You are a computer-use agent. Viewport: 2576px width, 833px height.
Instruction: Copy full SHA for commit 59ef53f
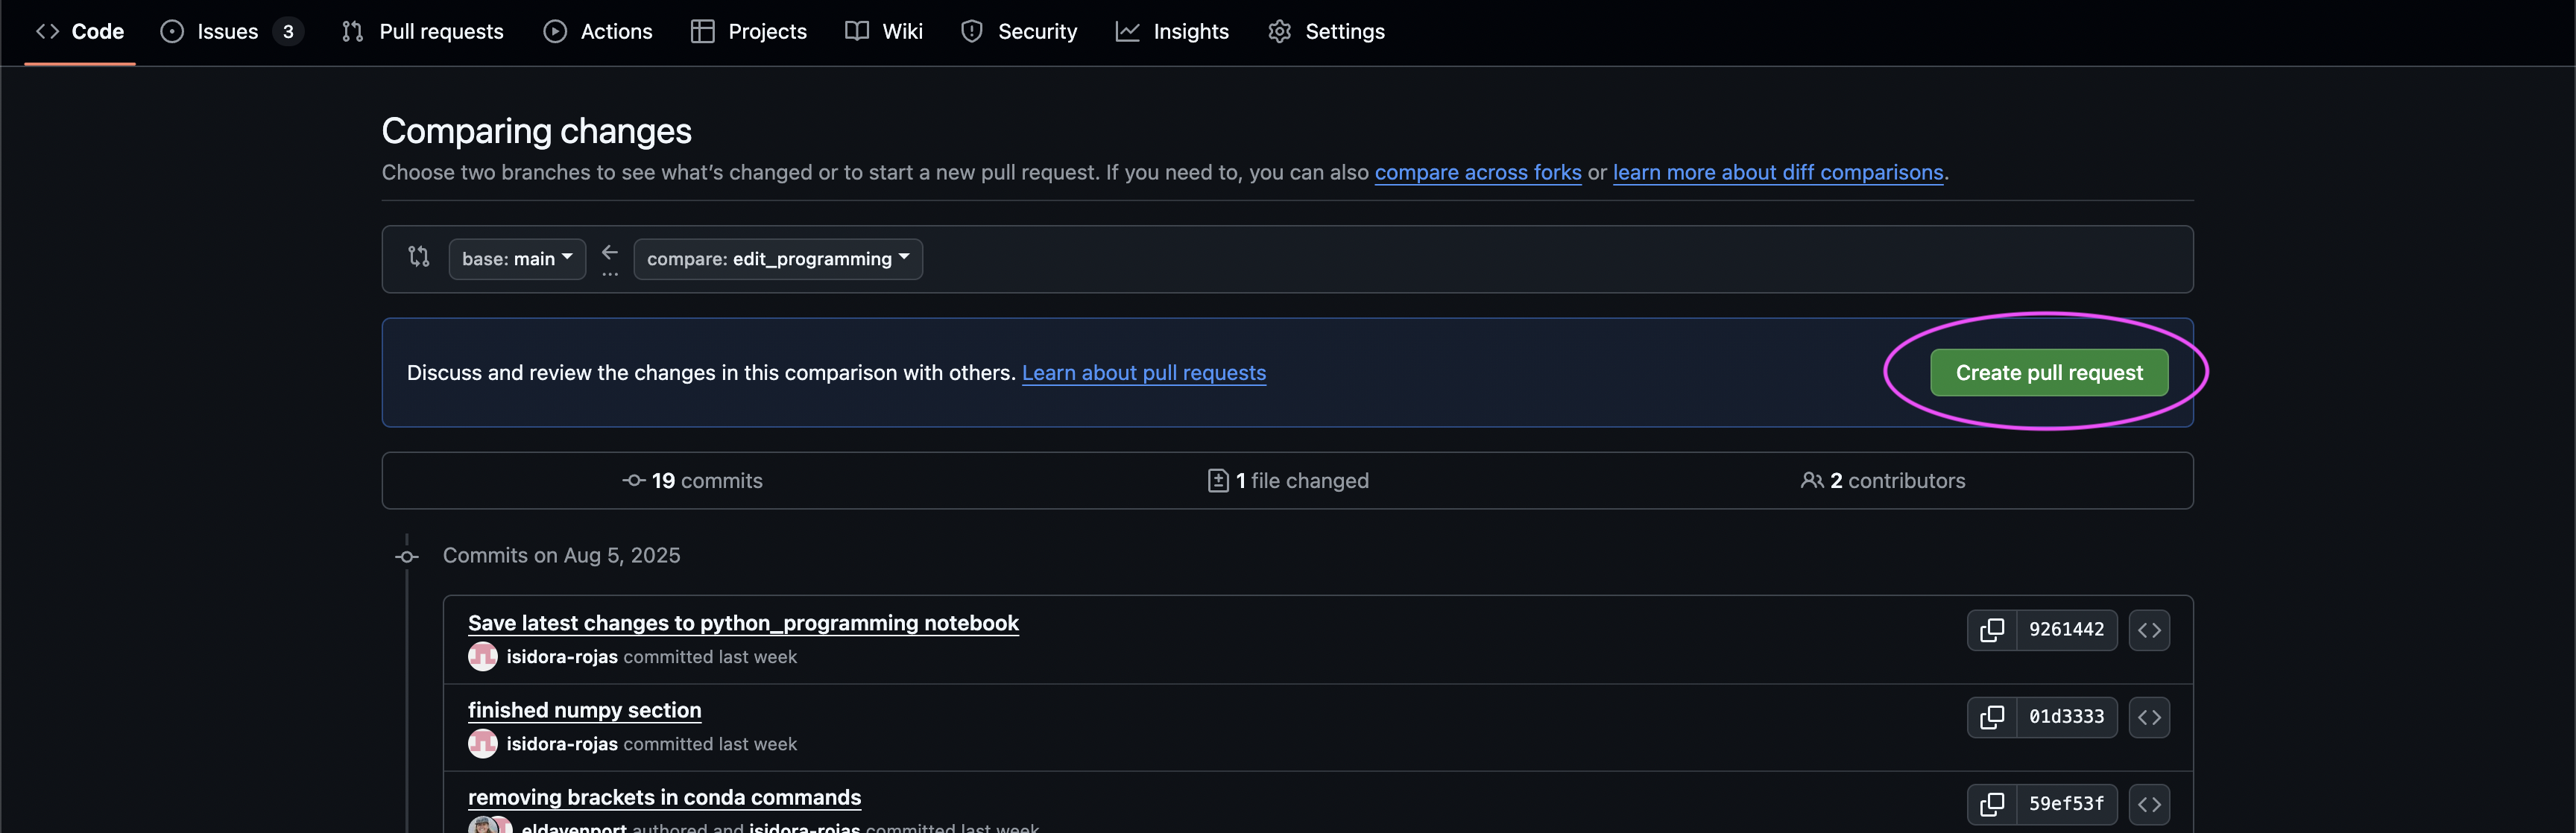pyautogui.click(x=1991, y=804)
